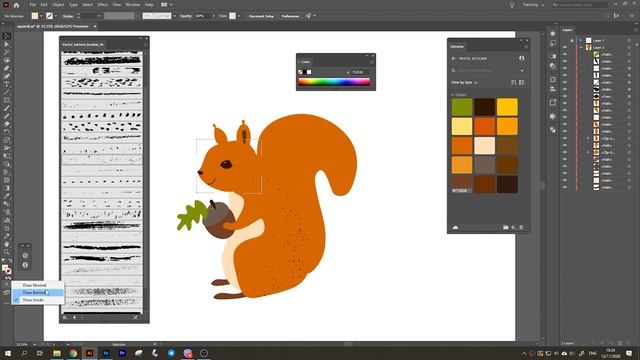
Task: Click the color spectrum bar in Color panel
Action: pyautogui.click(x=334, y=82)
